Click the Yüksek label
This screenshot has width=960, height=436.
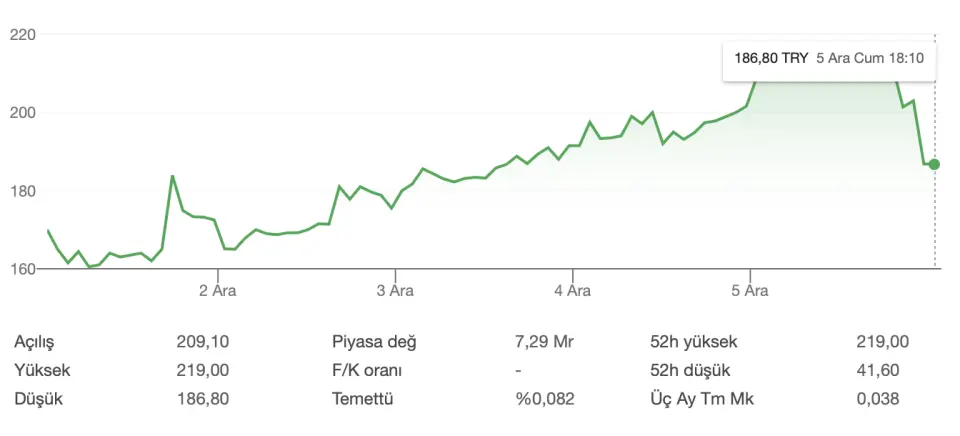42,370
